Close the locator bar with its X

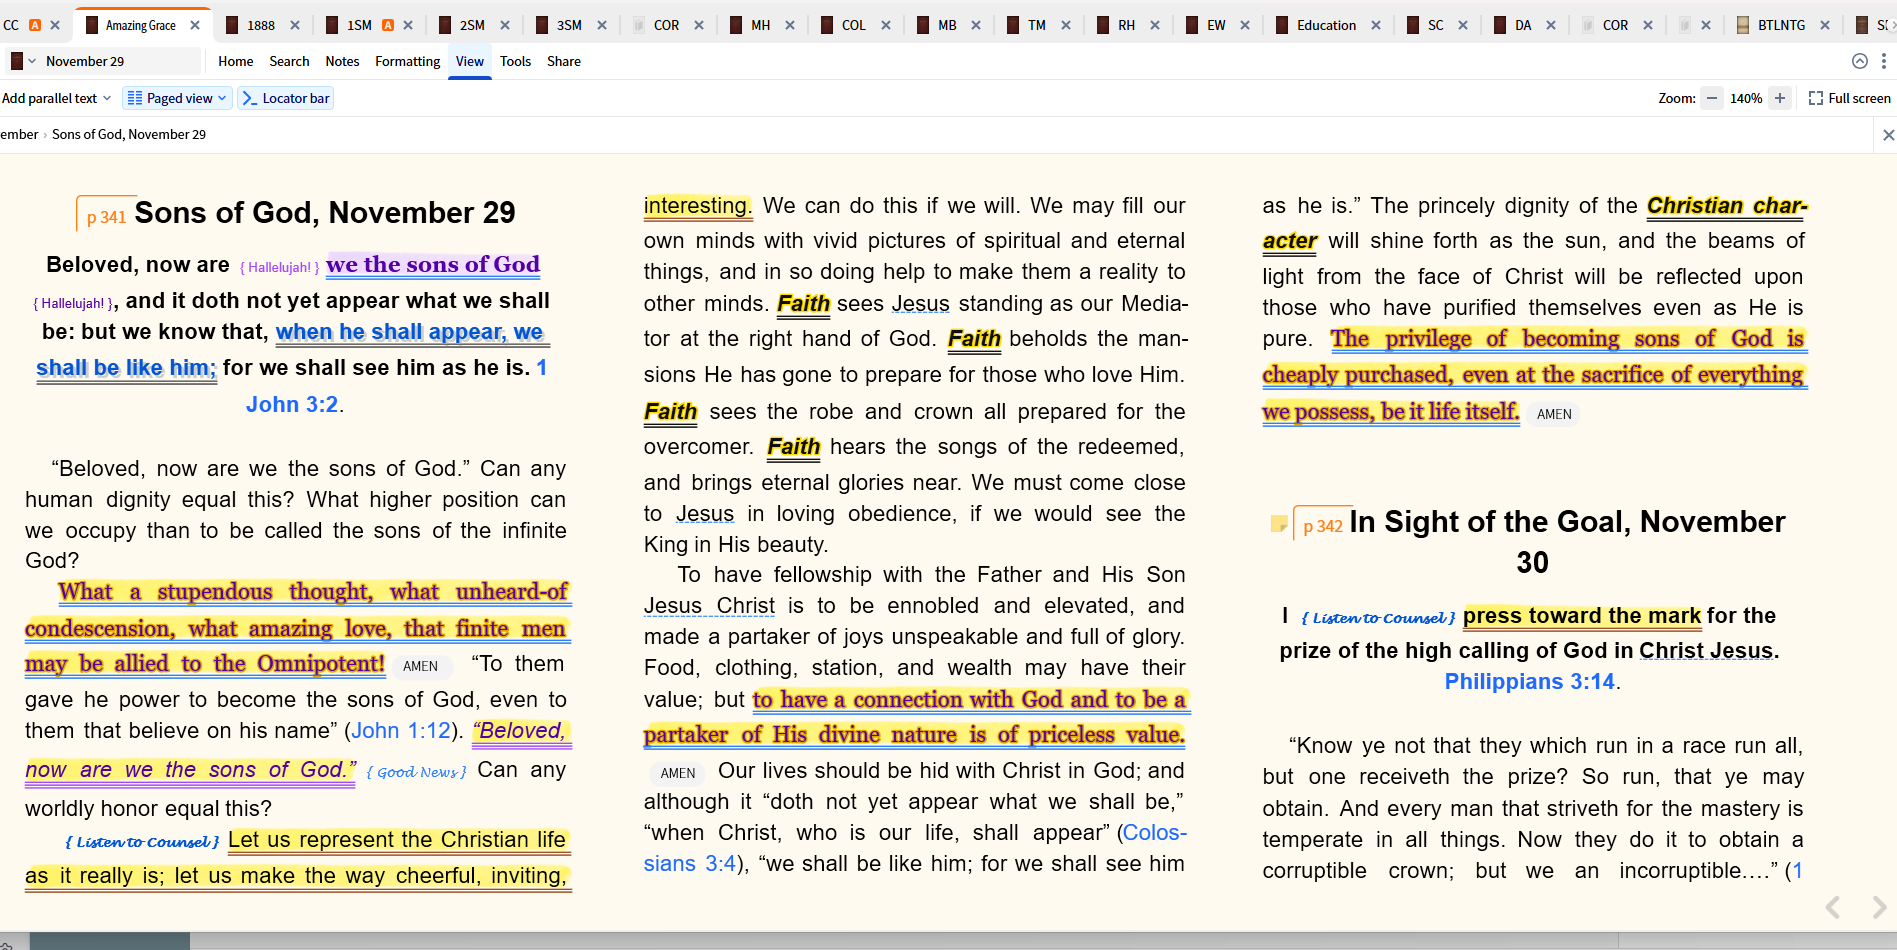click(1887, 135)
